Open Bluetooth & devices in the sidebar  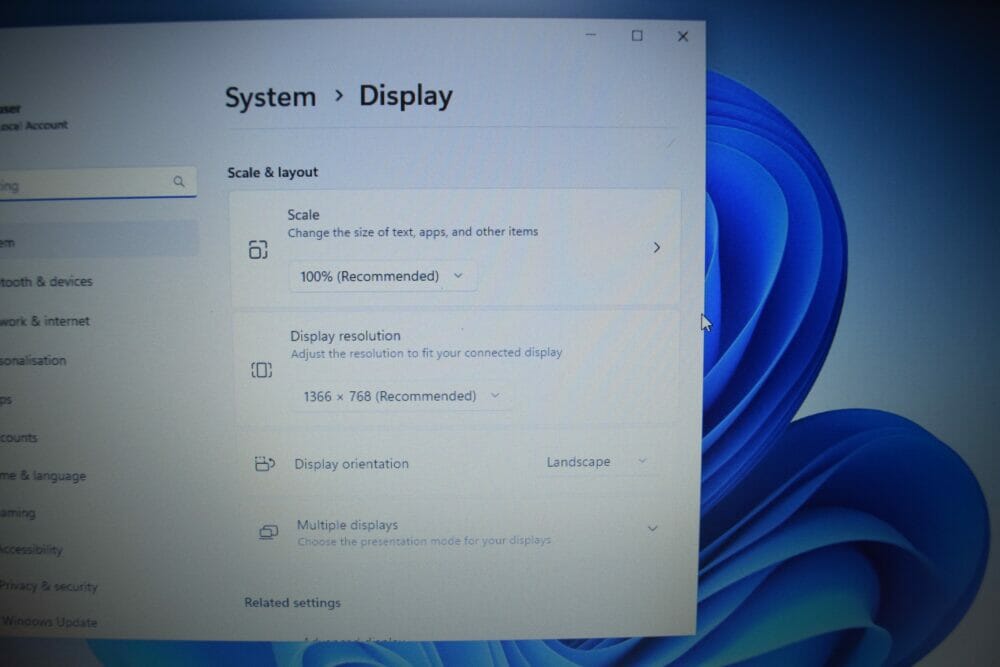[46, 281]
